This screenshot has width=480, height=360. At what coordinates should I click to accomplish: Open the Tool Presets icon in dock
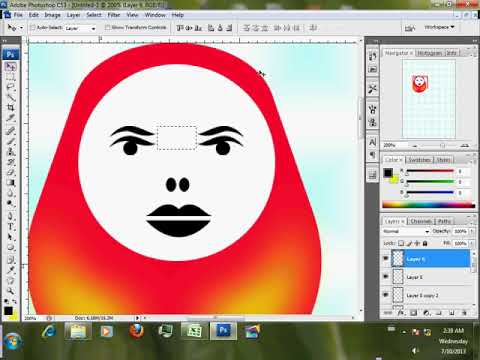pyautogui.click(x=372, y=89)
